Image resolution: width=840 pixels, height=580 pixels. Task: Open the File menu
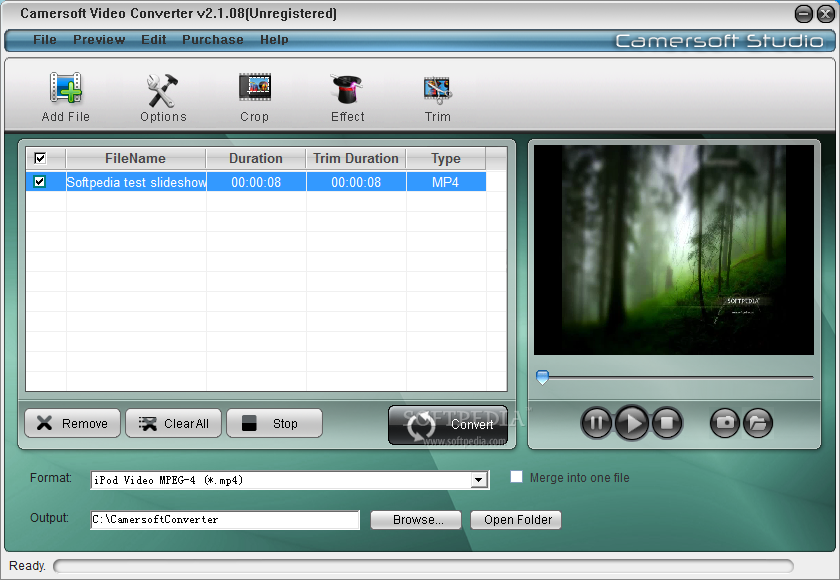coord(44,40)
